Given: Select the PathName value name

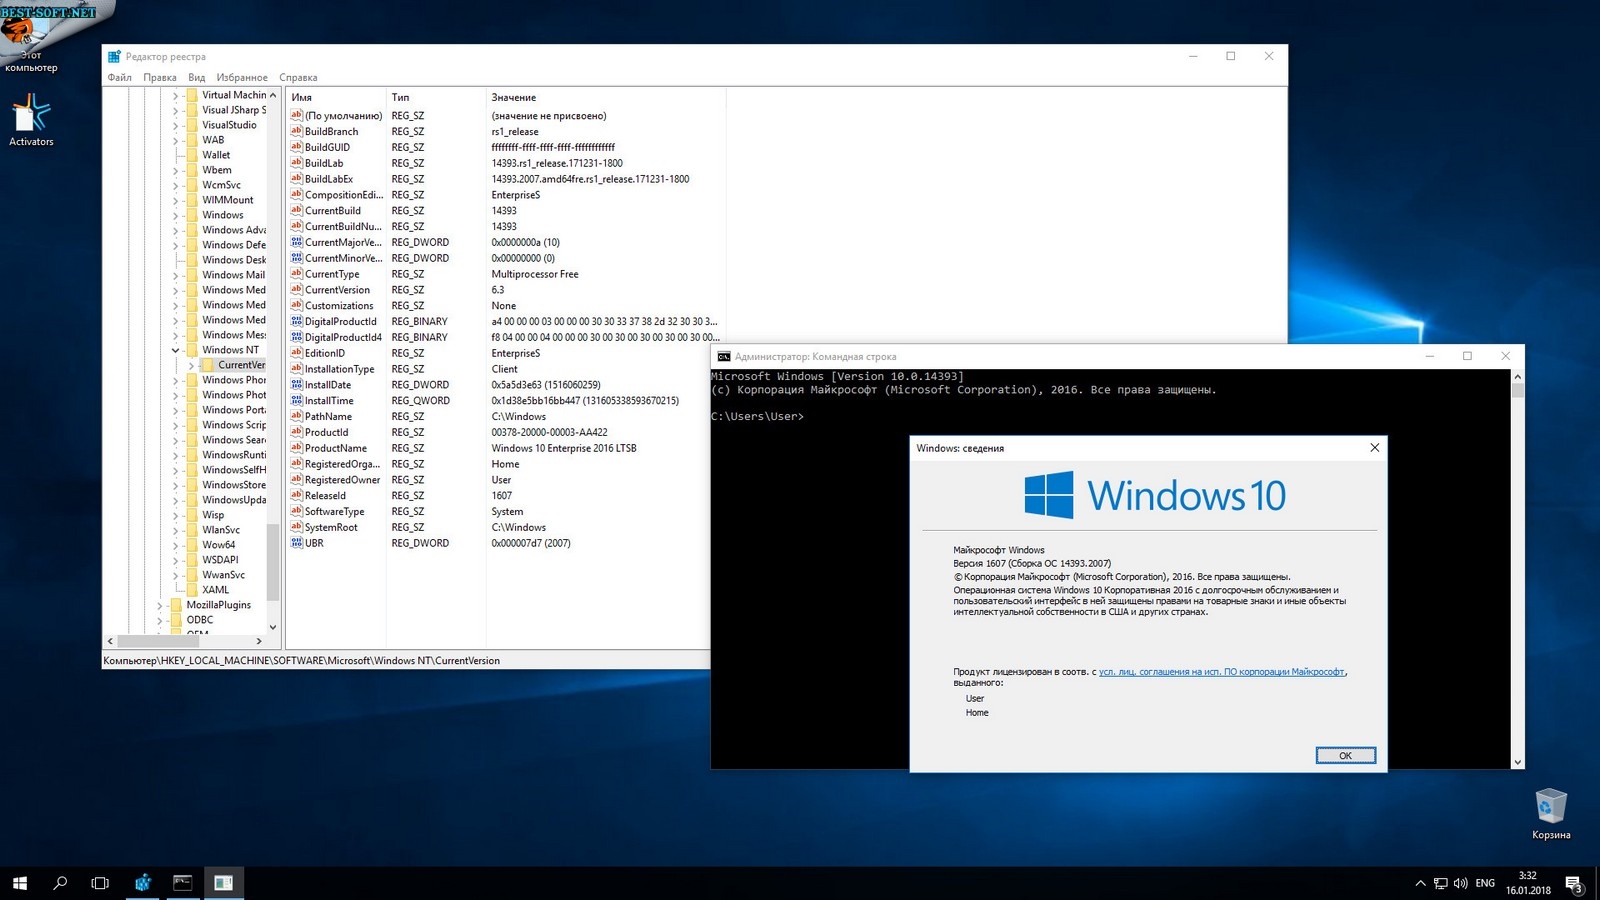Looking at the screenshot, I should click(x=328, y=416).
